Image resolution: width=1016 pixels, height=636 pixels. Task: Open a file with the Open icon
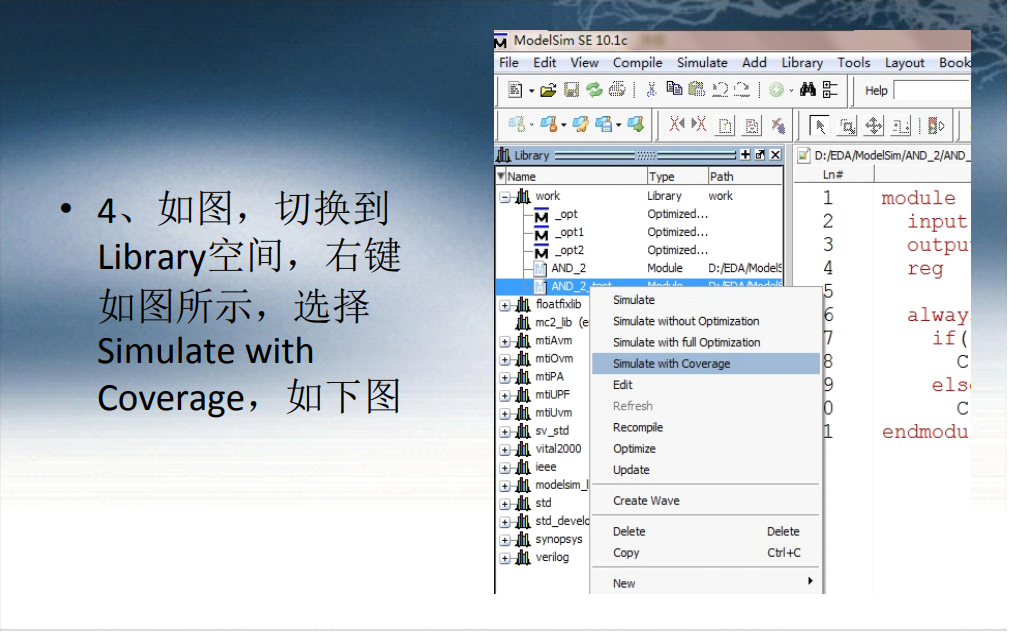[548, 90]
